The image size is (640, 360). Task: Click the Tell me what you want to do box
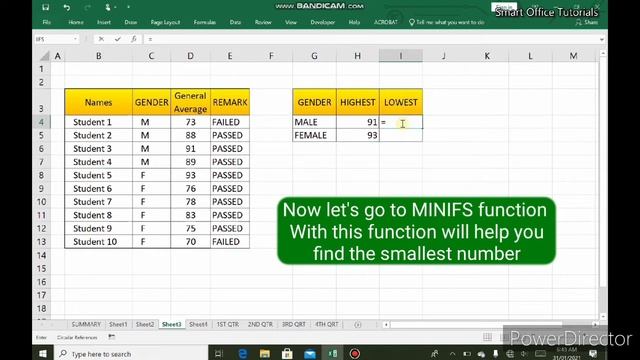coord(447,22)
